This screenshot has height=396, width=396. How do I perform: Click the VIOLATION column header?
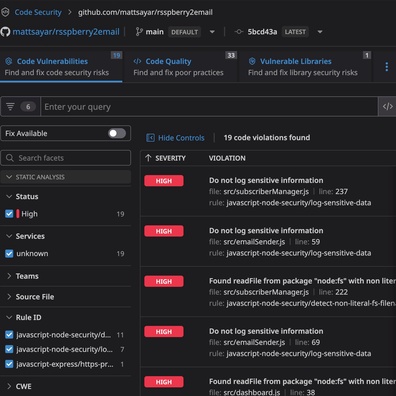pos(227,158)
